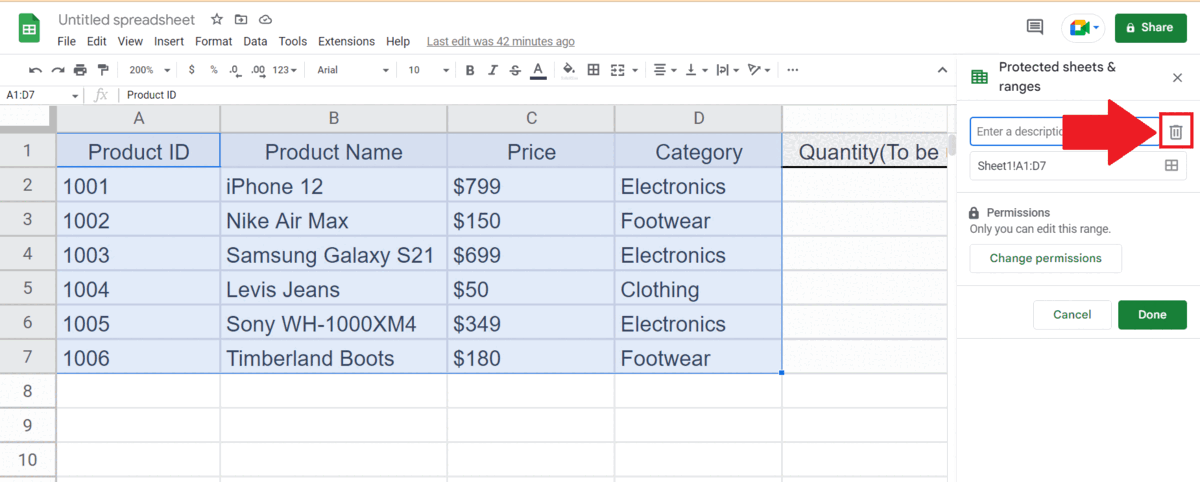Open the Tools menu
Image resolution: width=1200 pixels, height=482 pixels.
point(293,41)
